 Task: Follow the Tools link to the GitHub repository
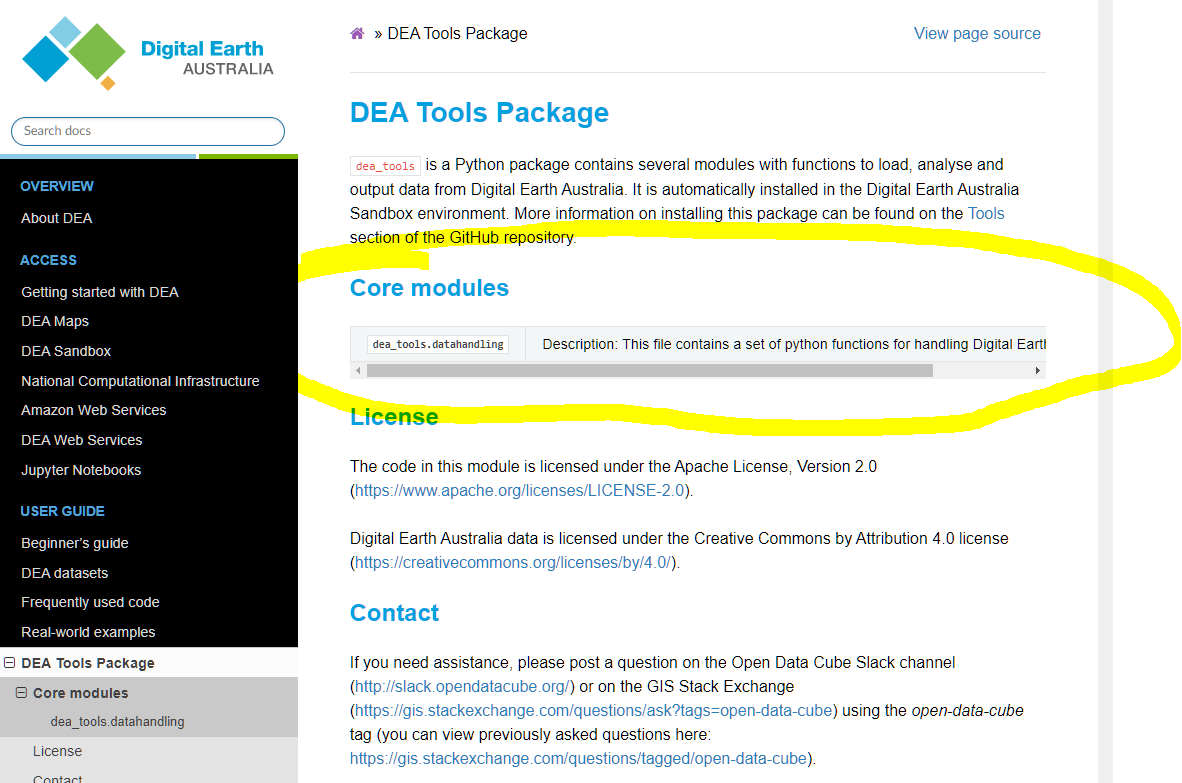(986, 213)
